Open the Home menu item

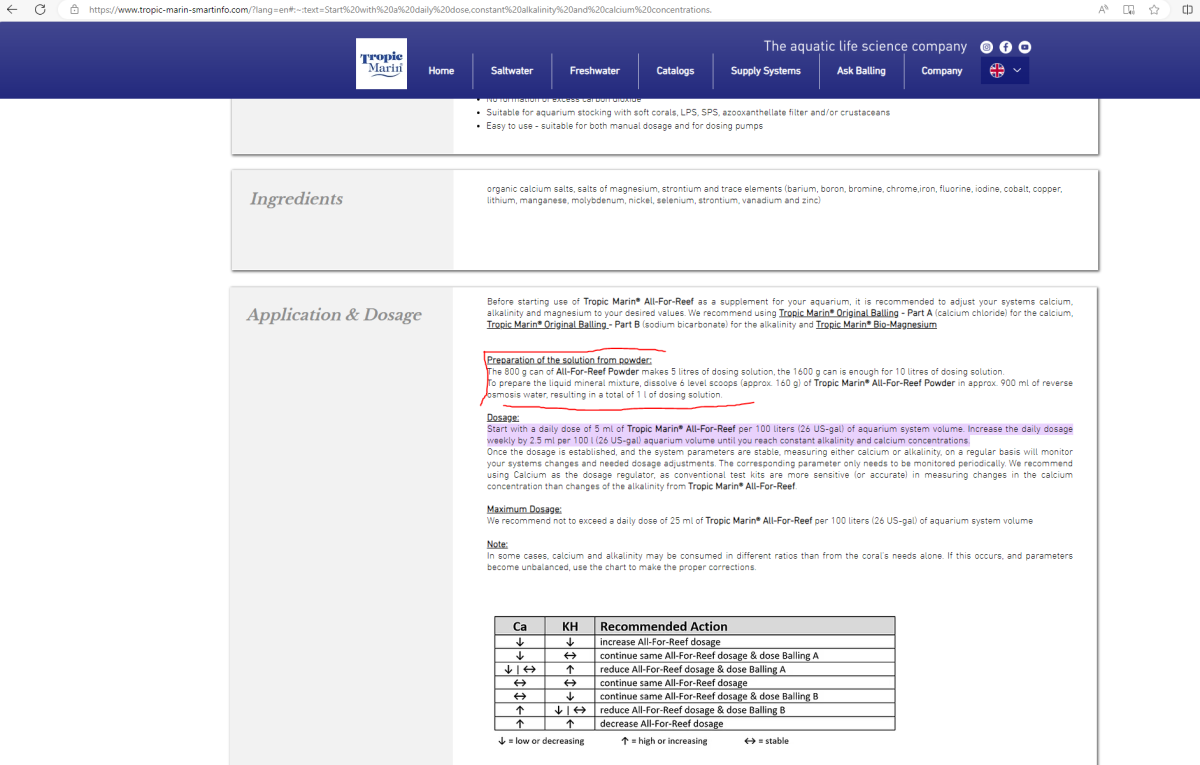tap(441, 71)
